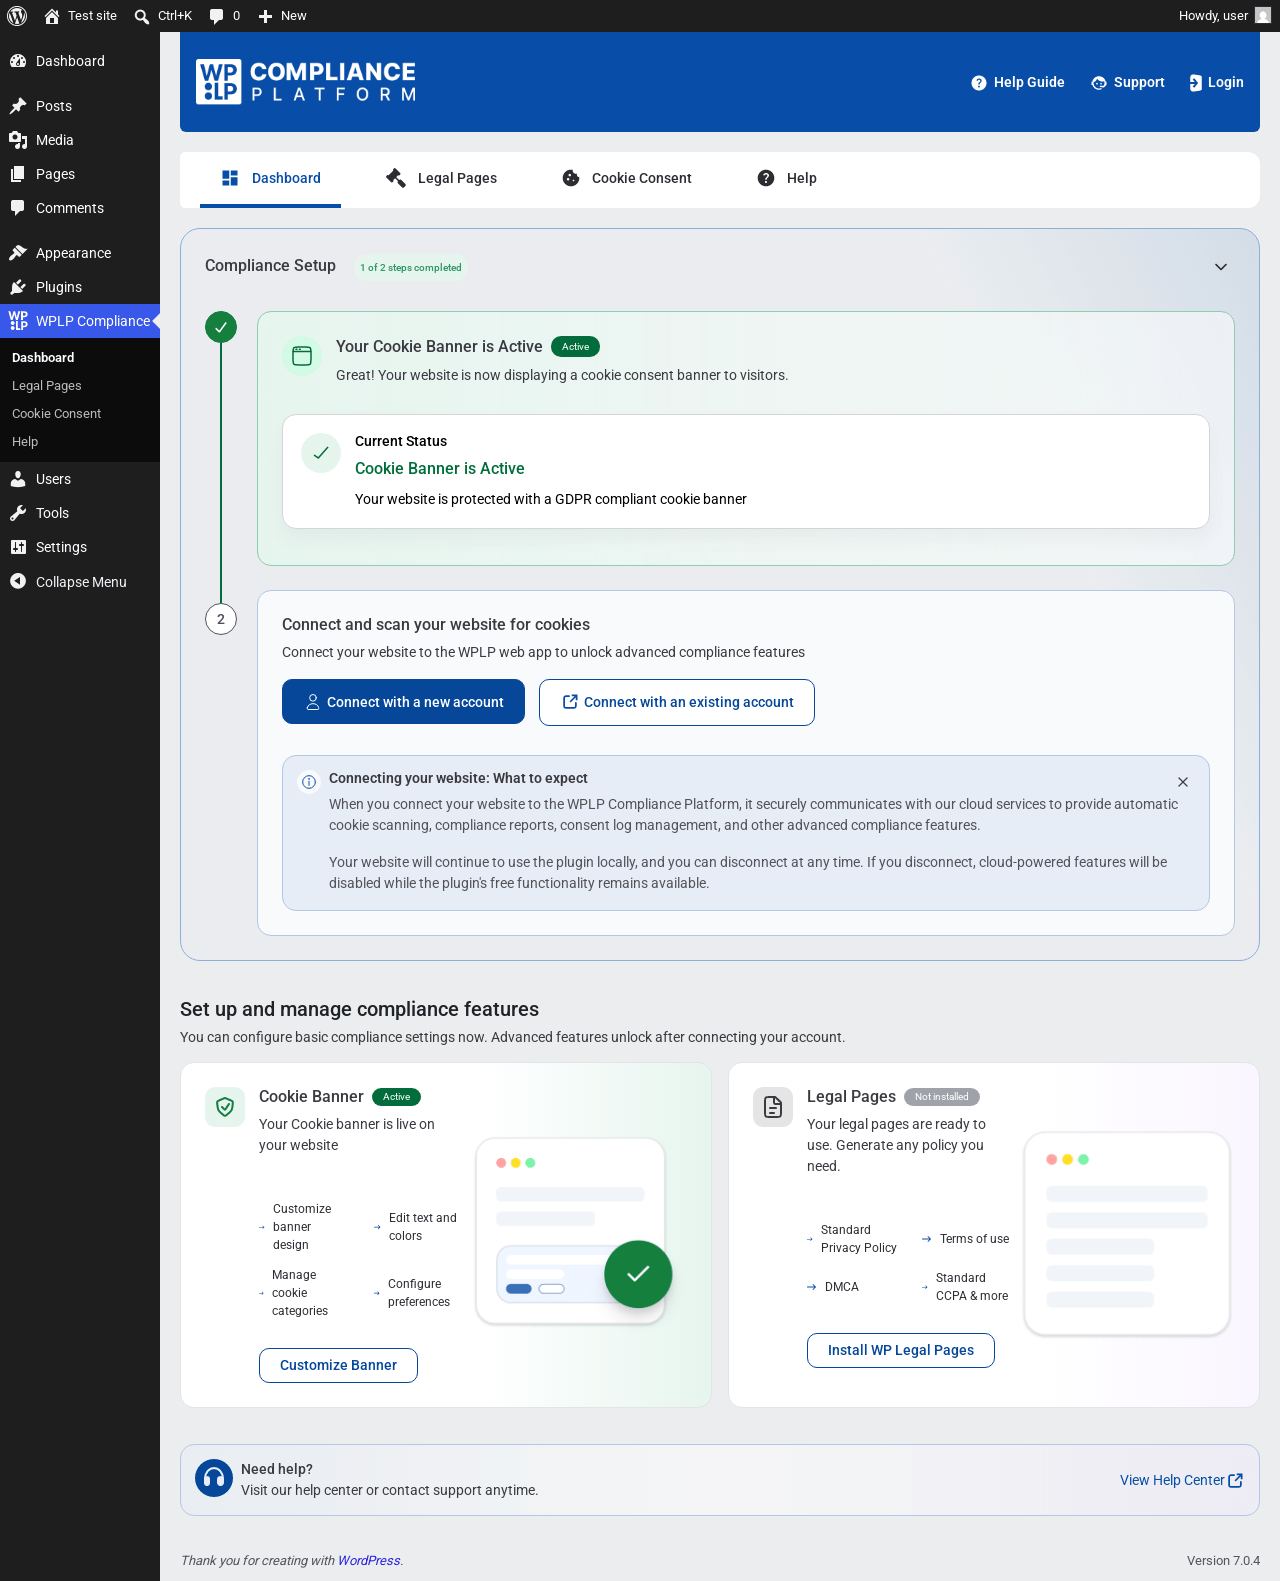Click Standard Privacy Policy item
The width and height of the screenshot is (1280, 1581).
tap(852, 1239)
